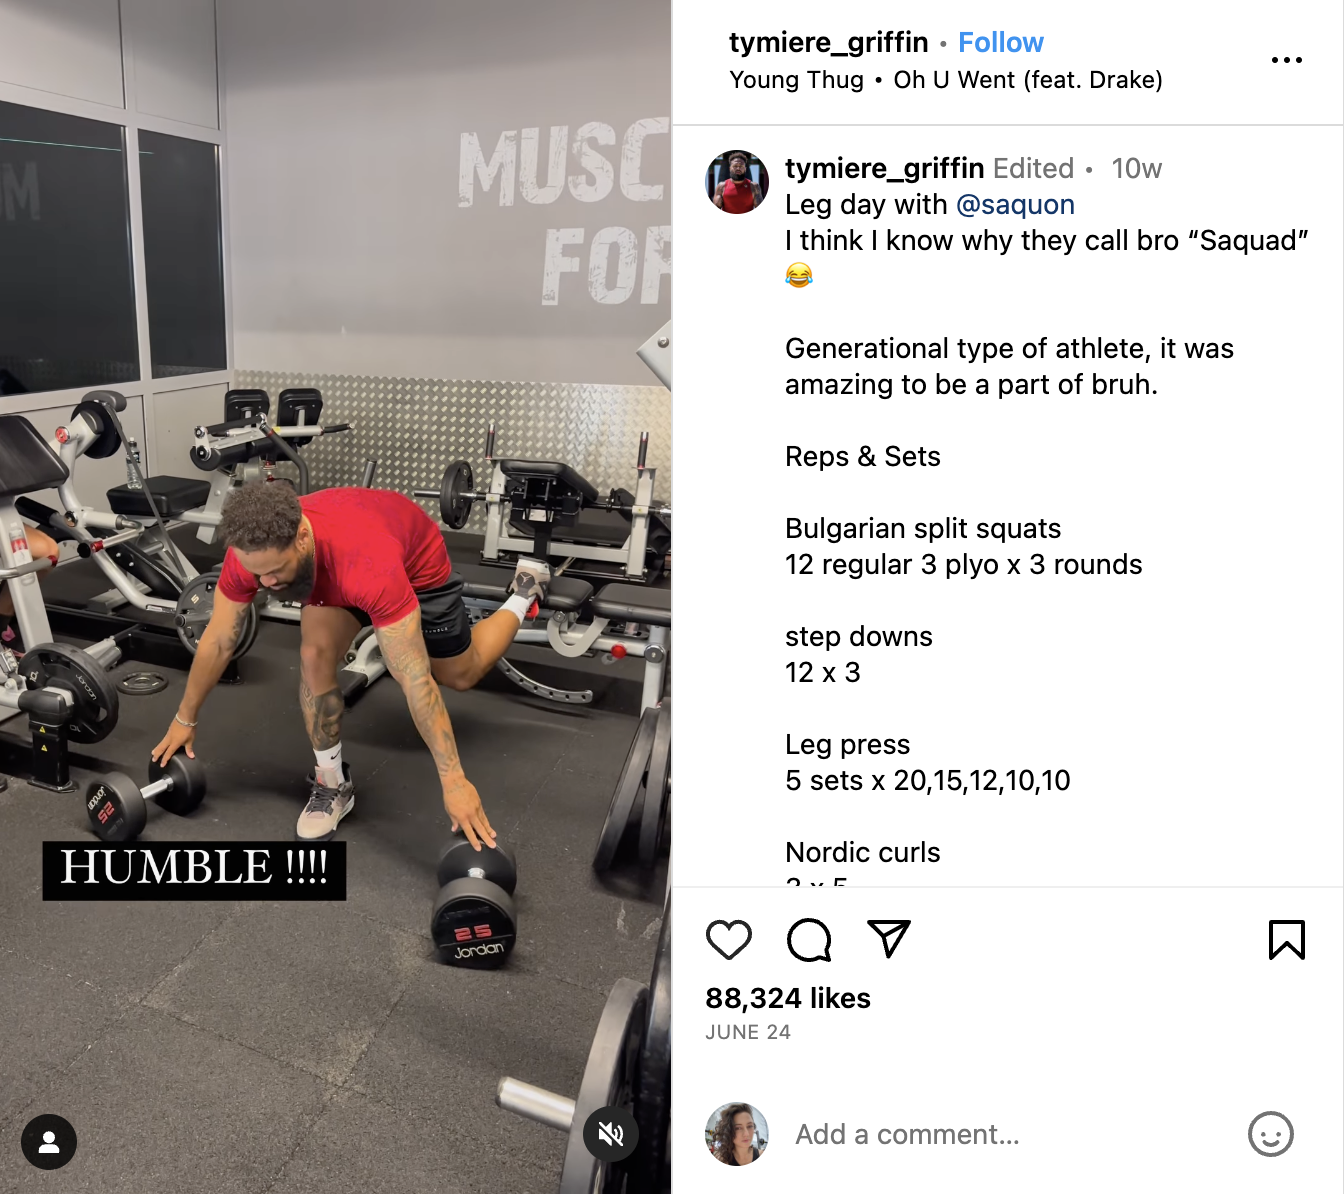Like the post with the heart icon
The width and height of the screenshot is (1344, 1194).
(729, 940)
